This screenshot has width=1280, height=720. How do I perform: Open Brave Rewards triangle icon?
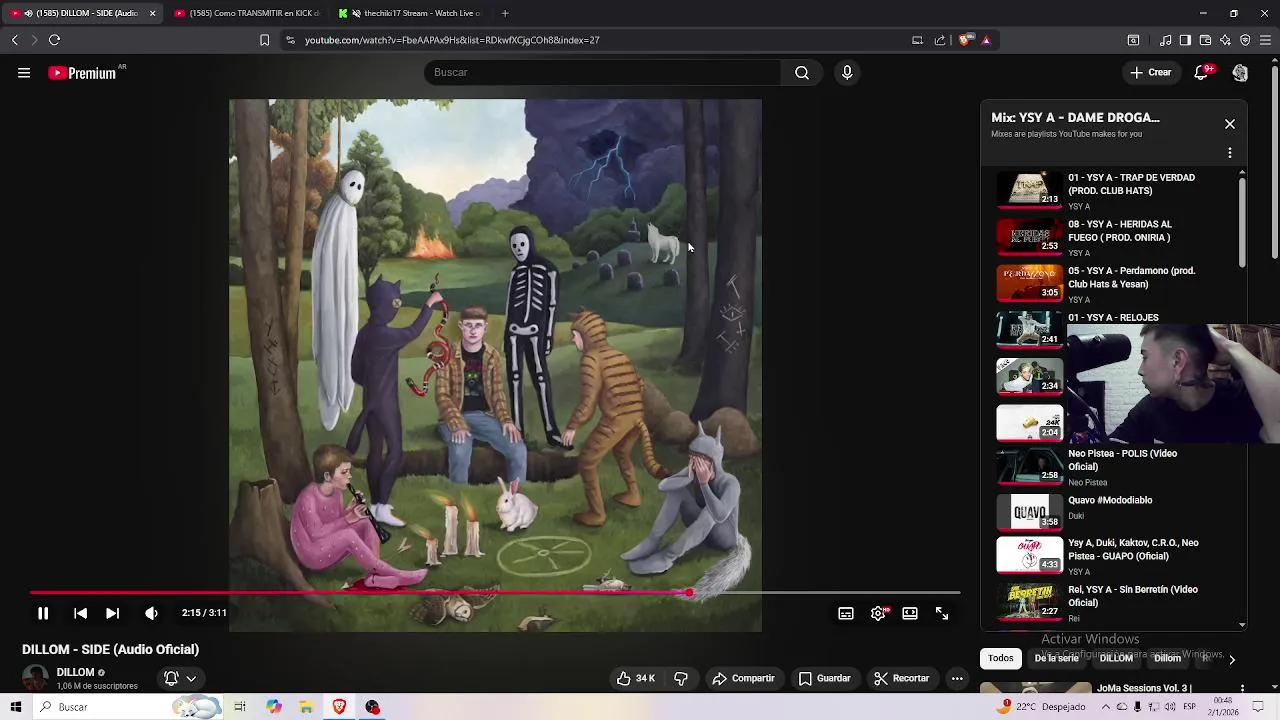click(x=986, y=40)
